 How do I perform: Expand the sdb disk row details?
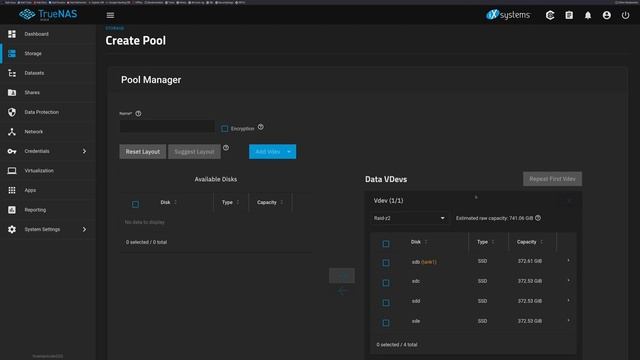tap(569, 260)
